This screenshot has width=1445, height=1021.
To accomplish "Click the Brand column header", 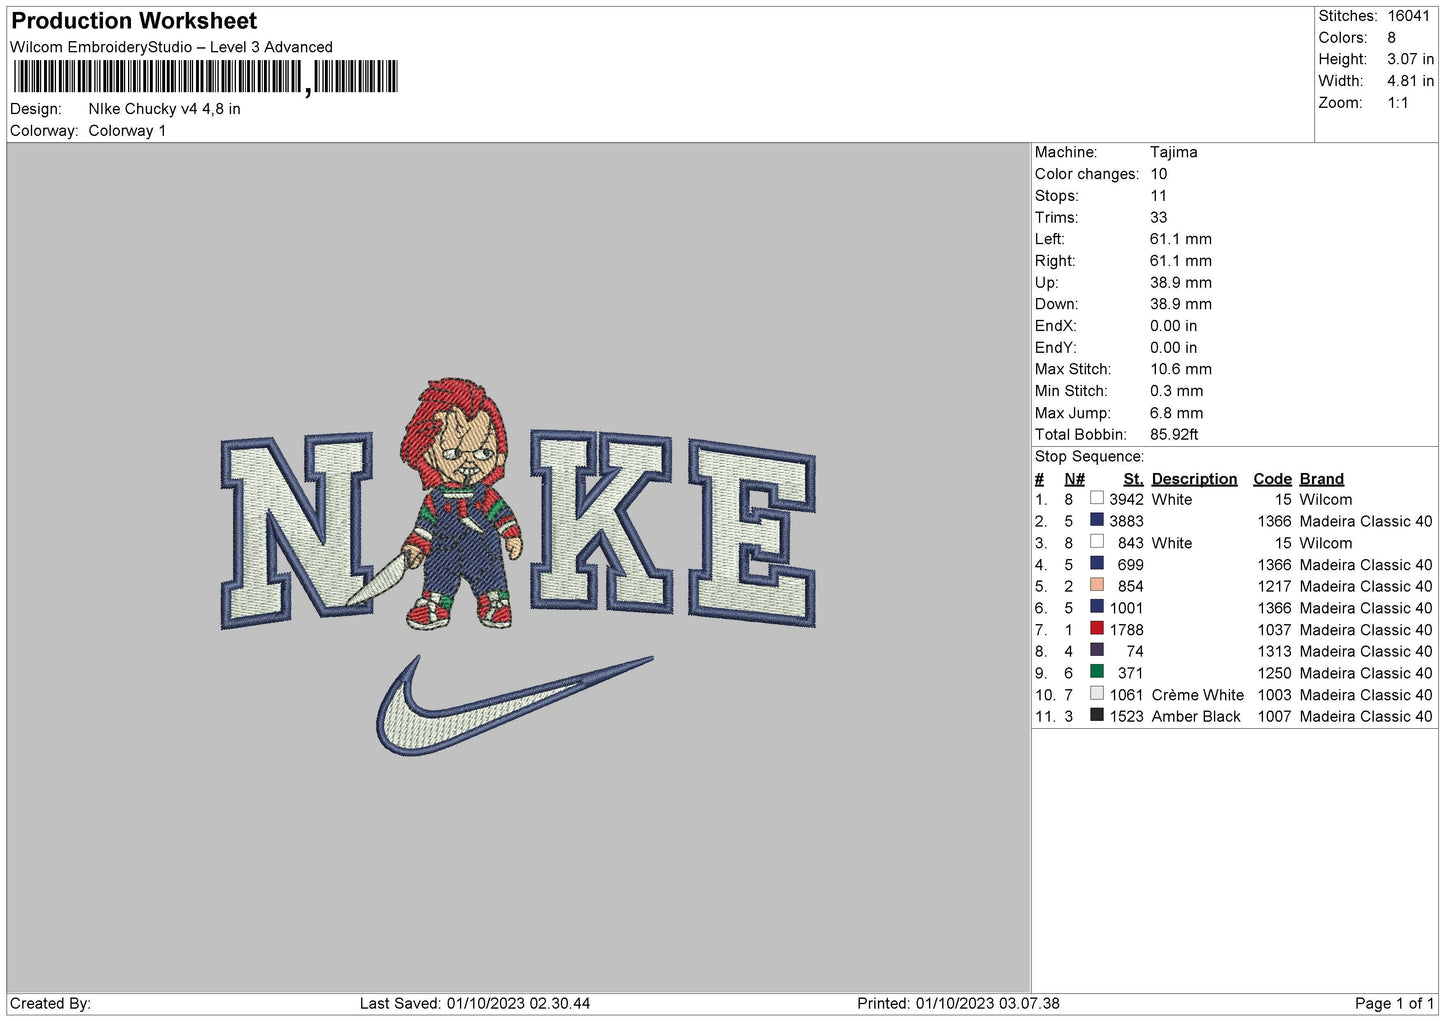I will (x=1321, y=479).
